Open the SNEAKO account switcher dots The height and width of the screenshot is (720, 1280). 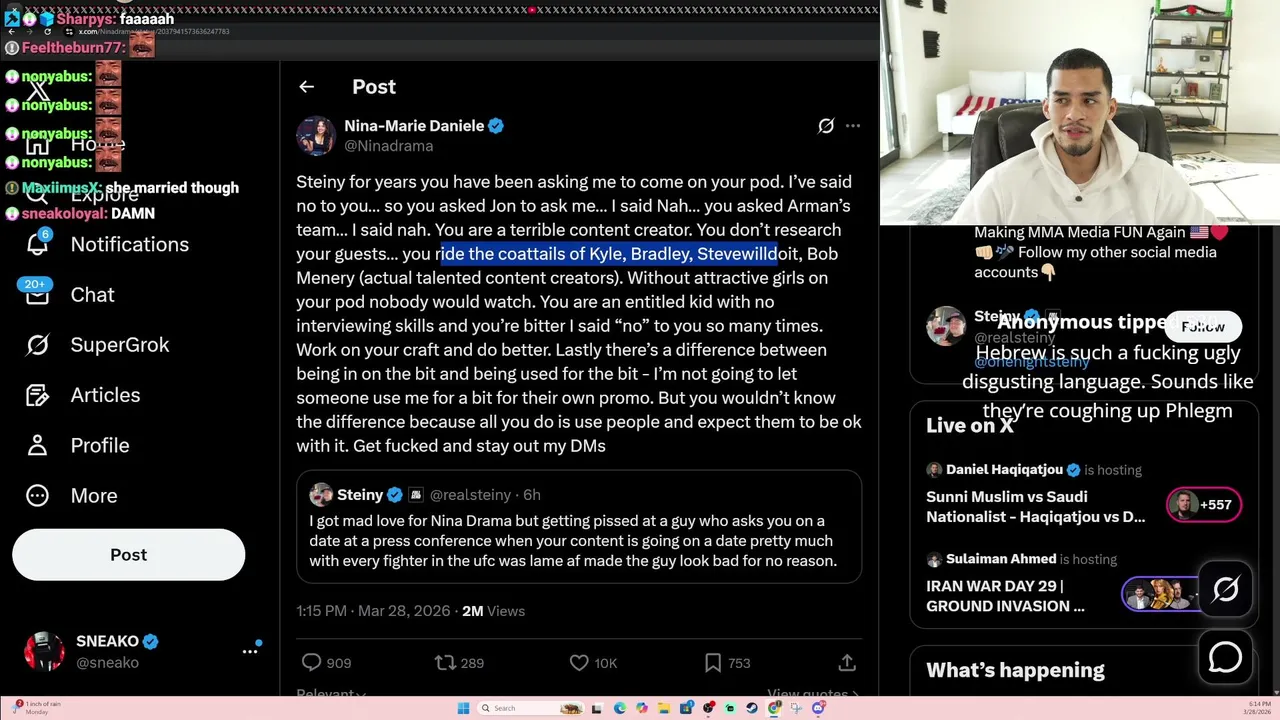pos(250,651)
